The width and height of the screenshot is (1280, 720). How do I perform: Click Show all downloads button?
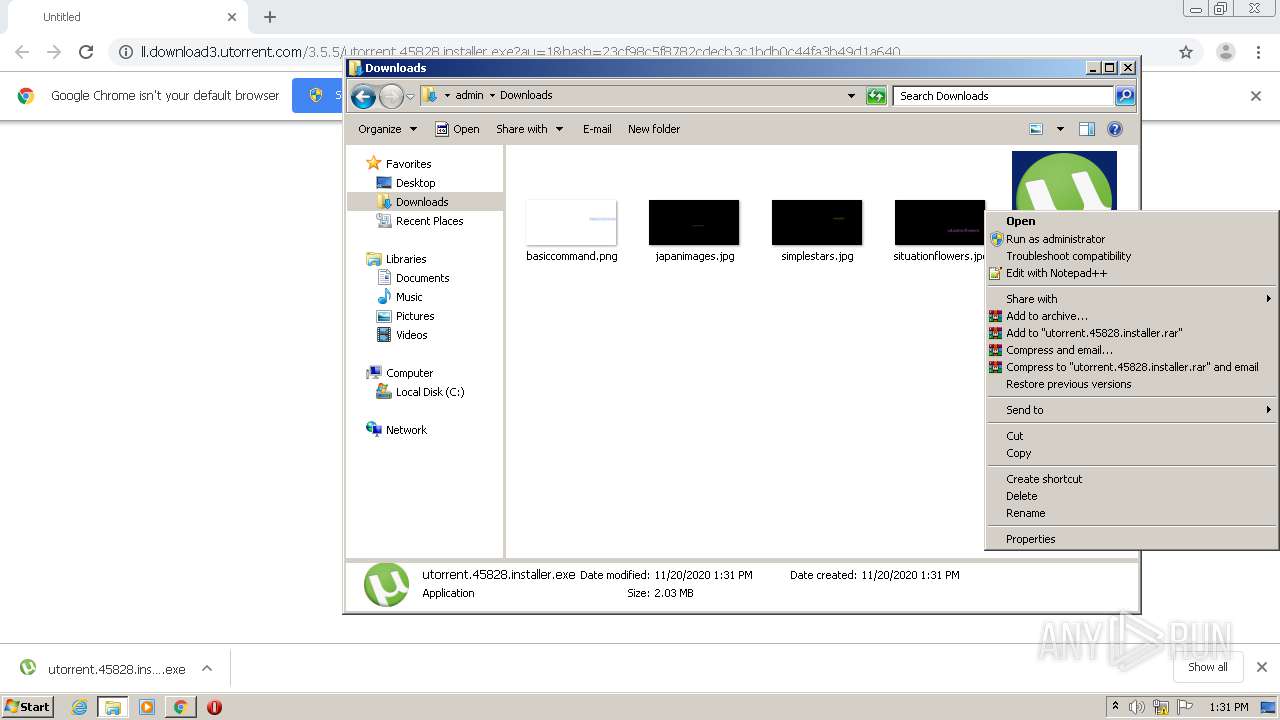tap(1208, 667)
